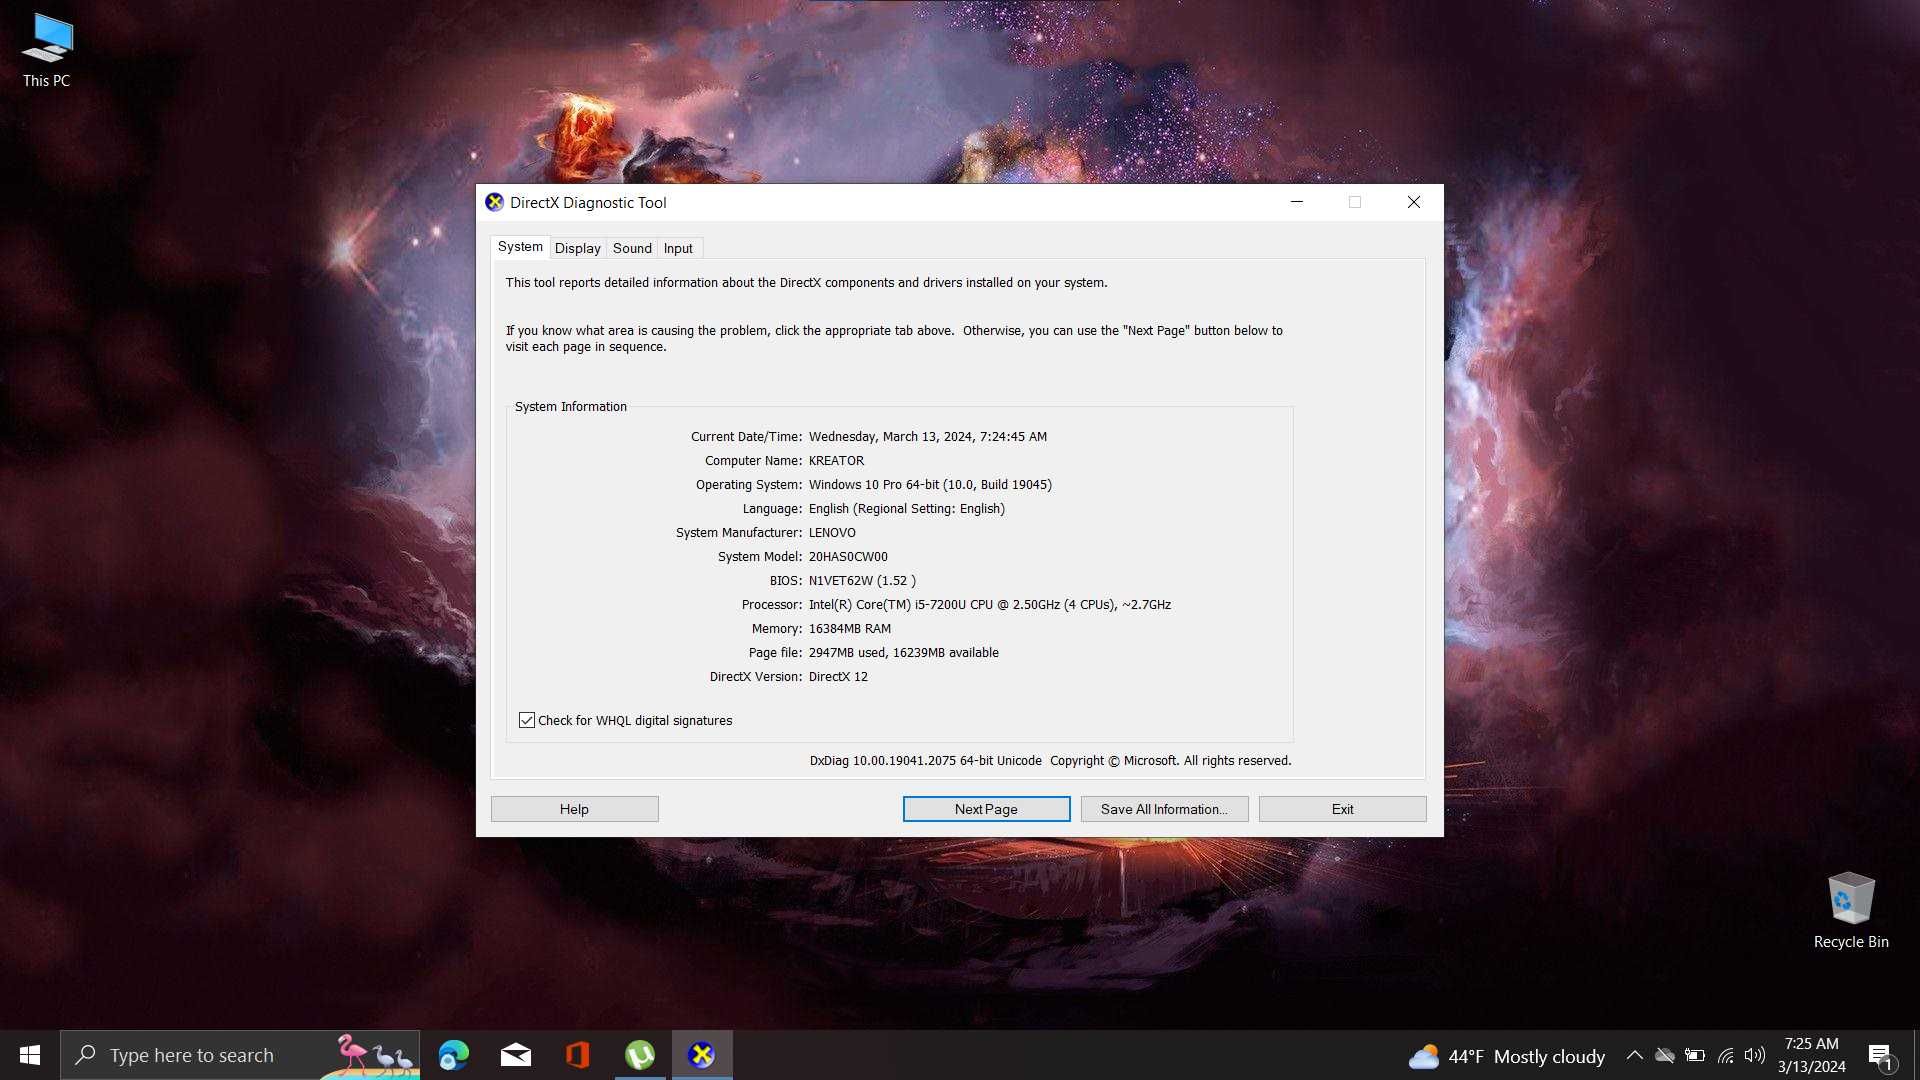Select the DirectX Diagnostic taskbar icon

click(702, 1055)
